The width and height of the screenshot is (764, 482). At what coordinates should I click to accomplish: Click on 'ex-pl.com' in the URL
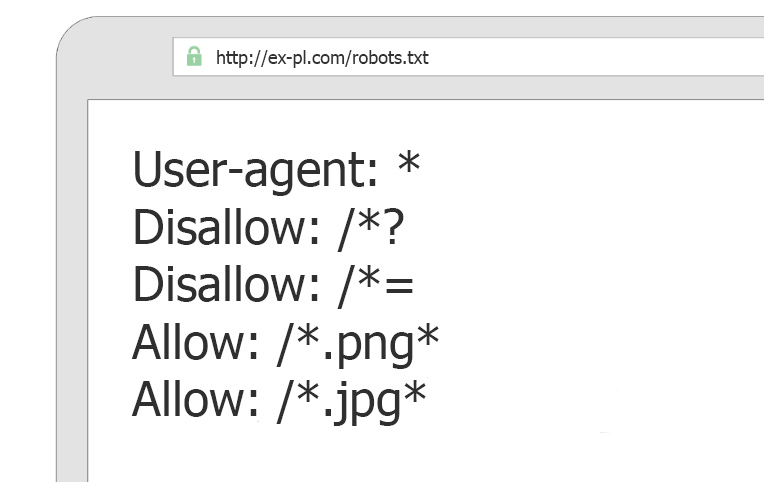[307, 58]
